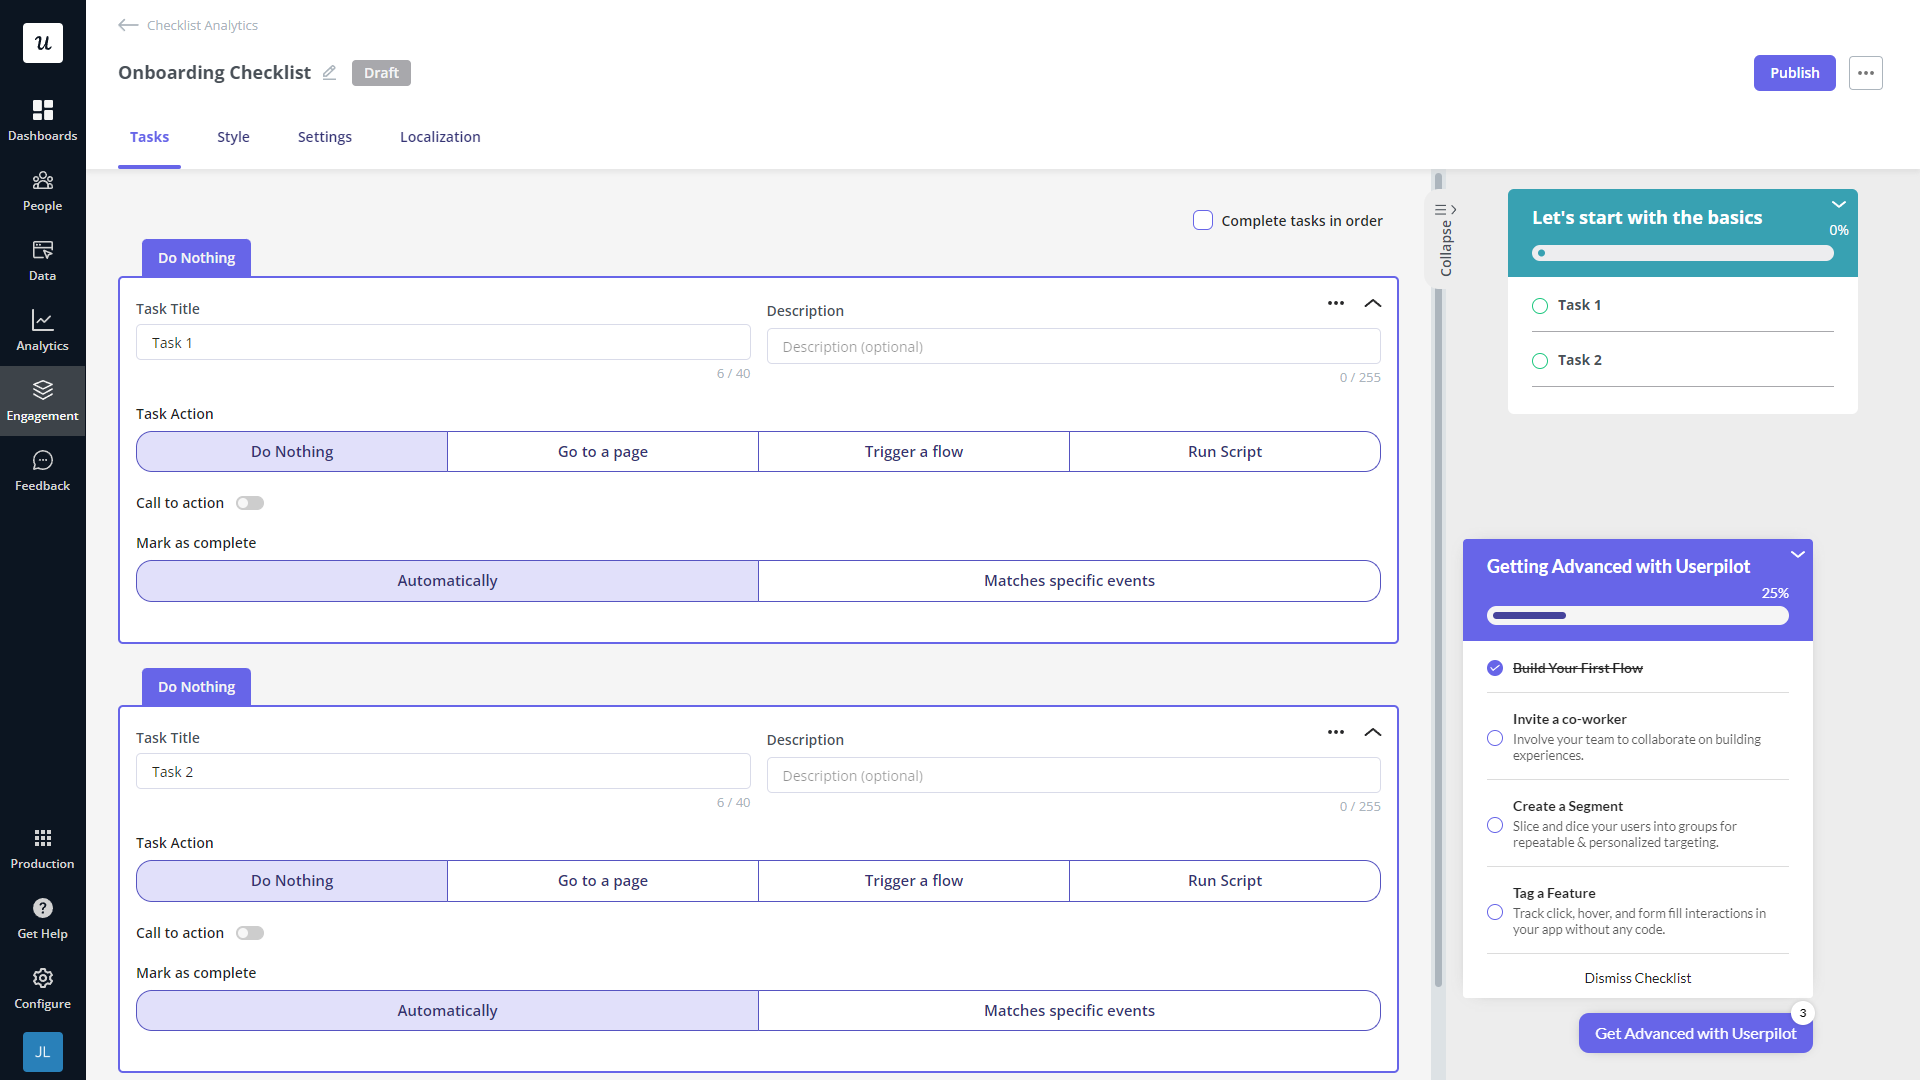Click the Configure icon in sidebar

42,978
